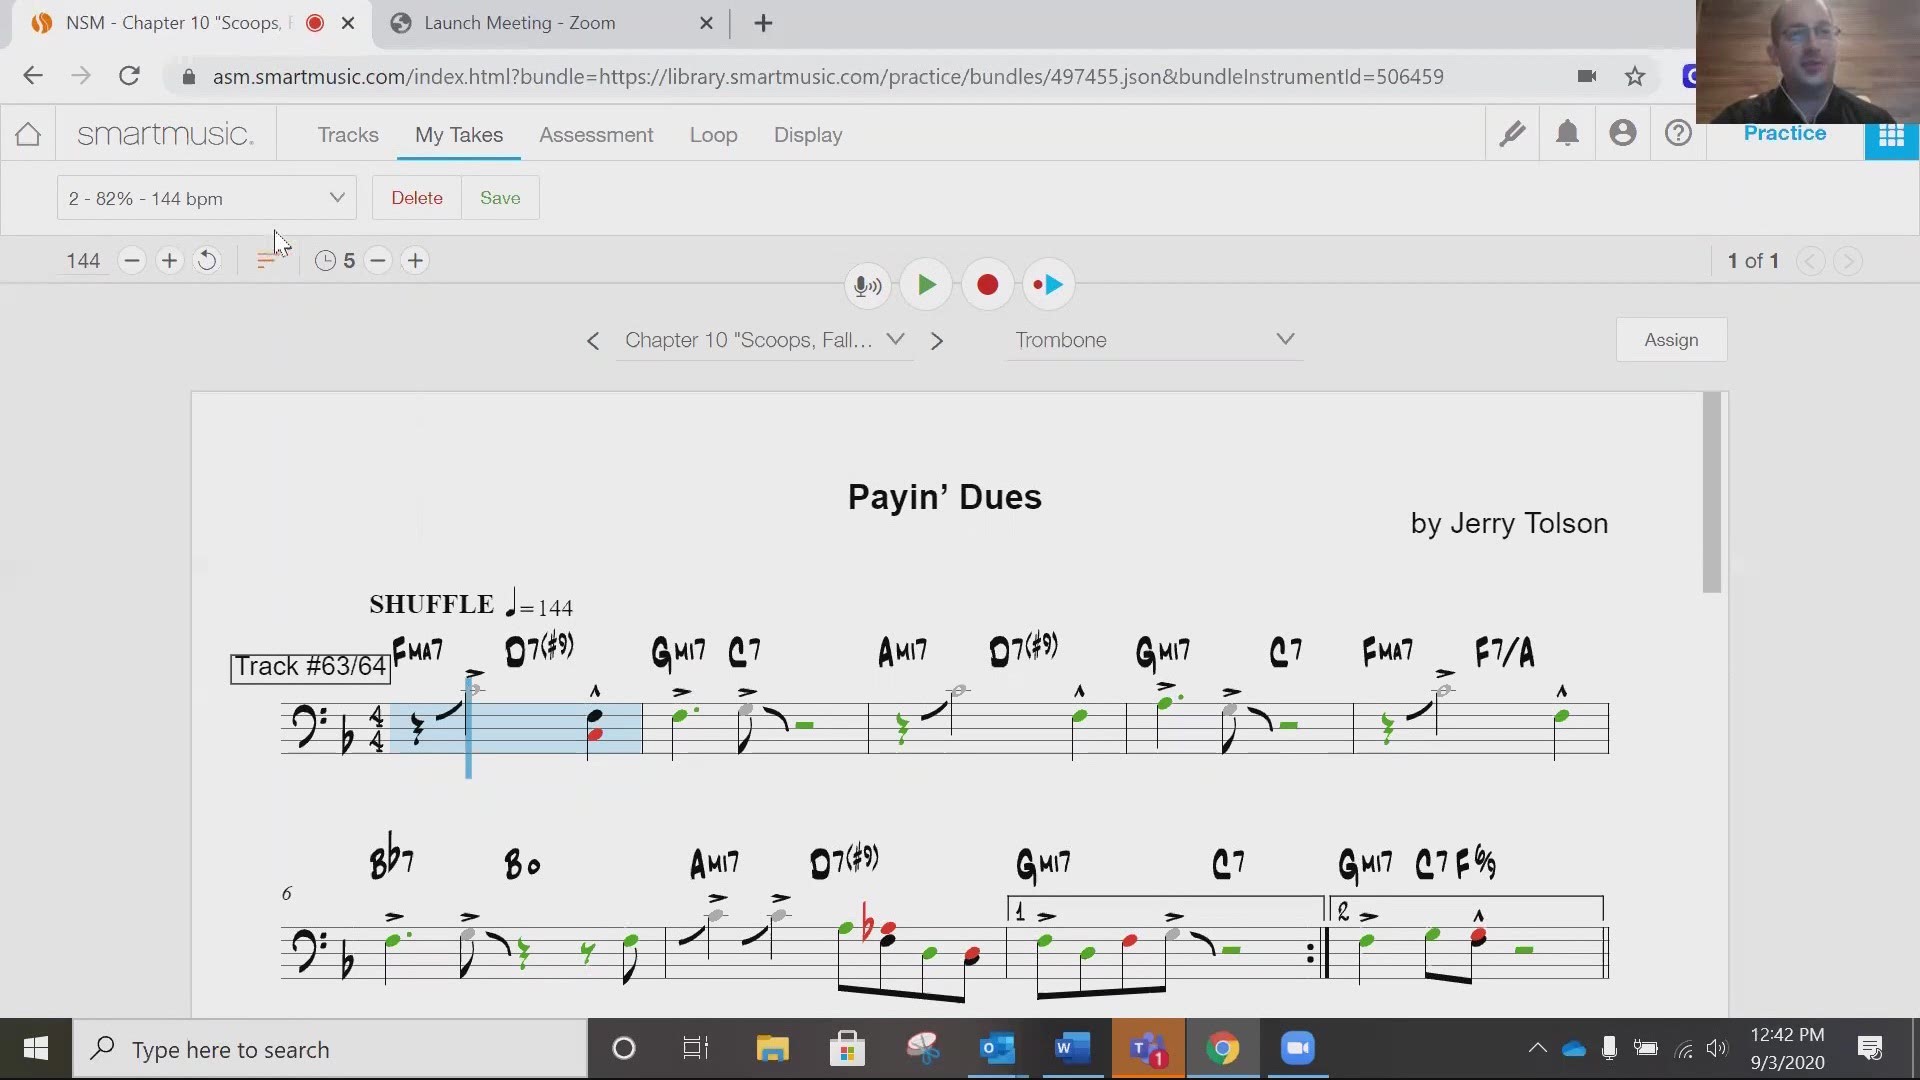
Task: Click the Save button for current take
Action: point(498,198)
